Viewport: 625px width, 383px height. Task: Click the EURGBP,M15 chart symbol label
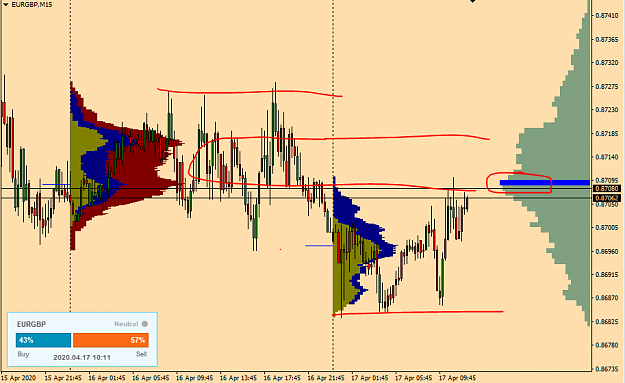[x=32, y=5]
